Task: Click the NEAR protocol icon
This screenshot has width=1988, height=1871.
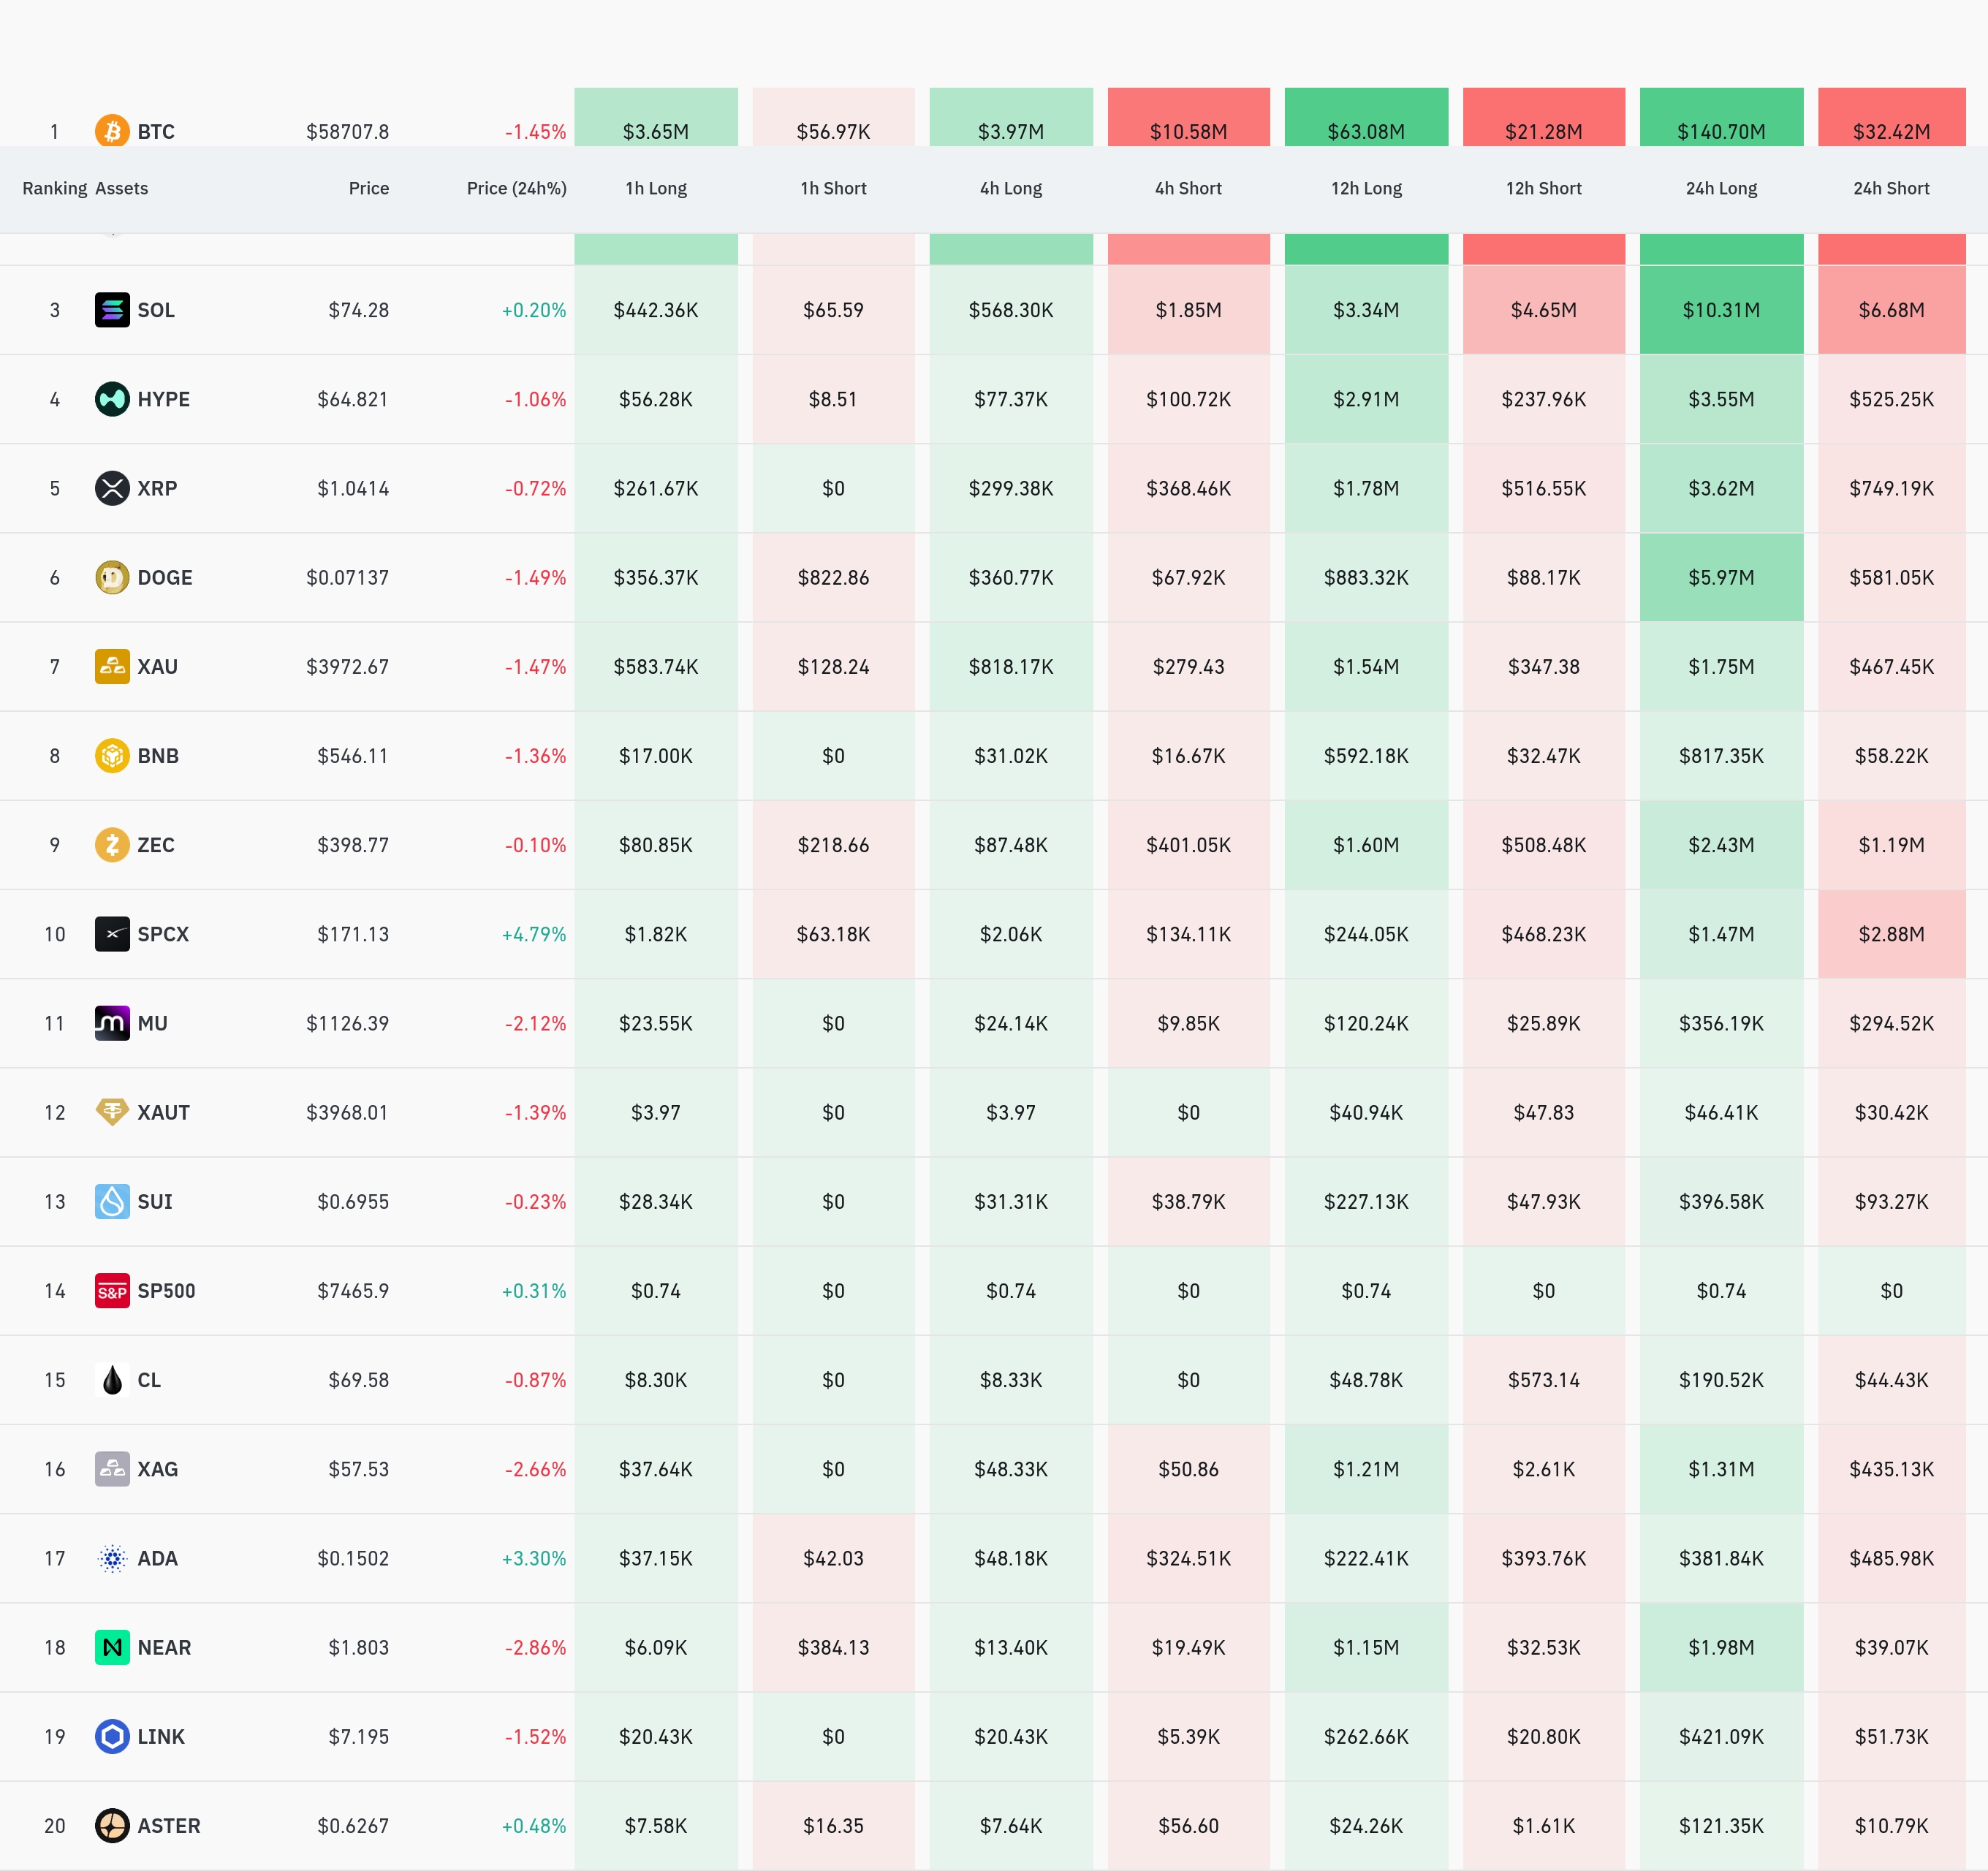Action: 112,1647
